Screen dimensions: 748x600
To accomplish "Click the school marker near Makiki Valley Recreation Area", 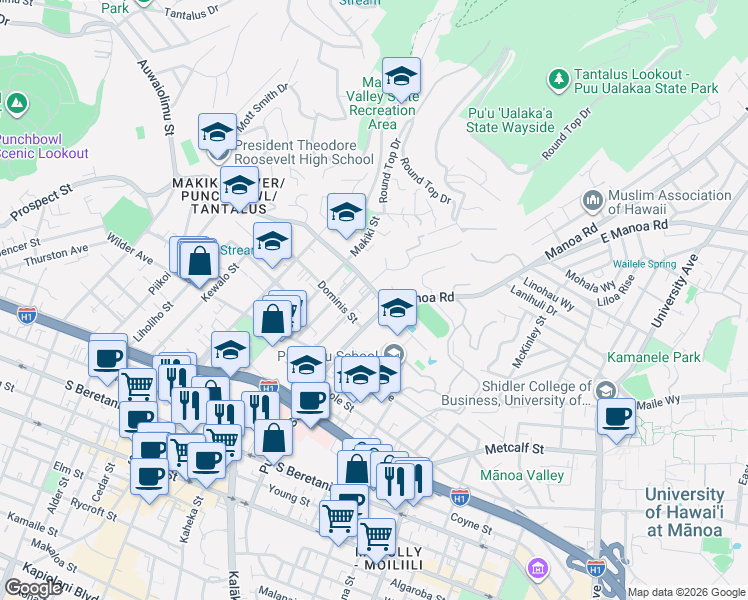I will click(x=401, y=77).
